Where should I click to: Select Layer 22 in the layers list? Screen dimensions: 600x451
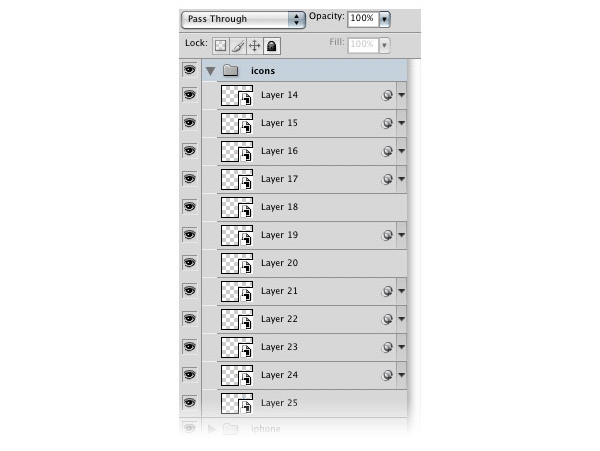pos(310,319)
